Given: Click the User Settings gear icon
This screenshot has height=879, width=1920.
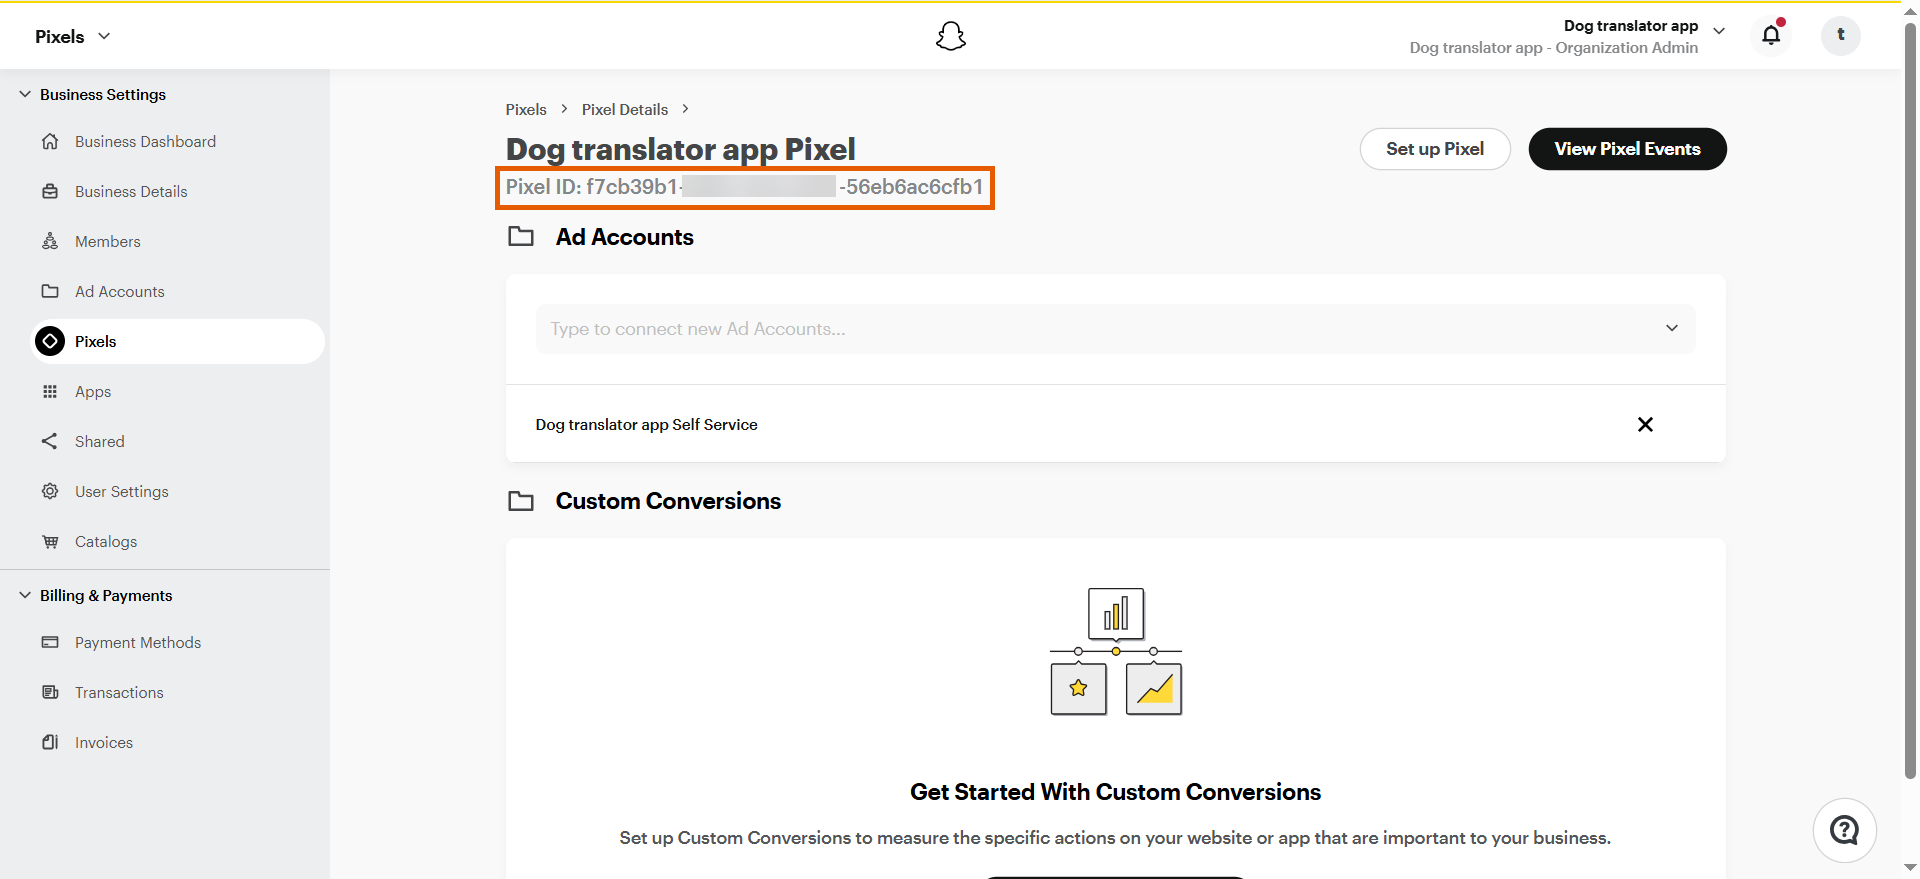Looking at the screenshot, I should (50, 491).
